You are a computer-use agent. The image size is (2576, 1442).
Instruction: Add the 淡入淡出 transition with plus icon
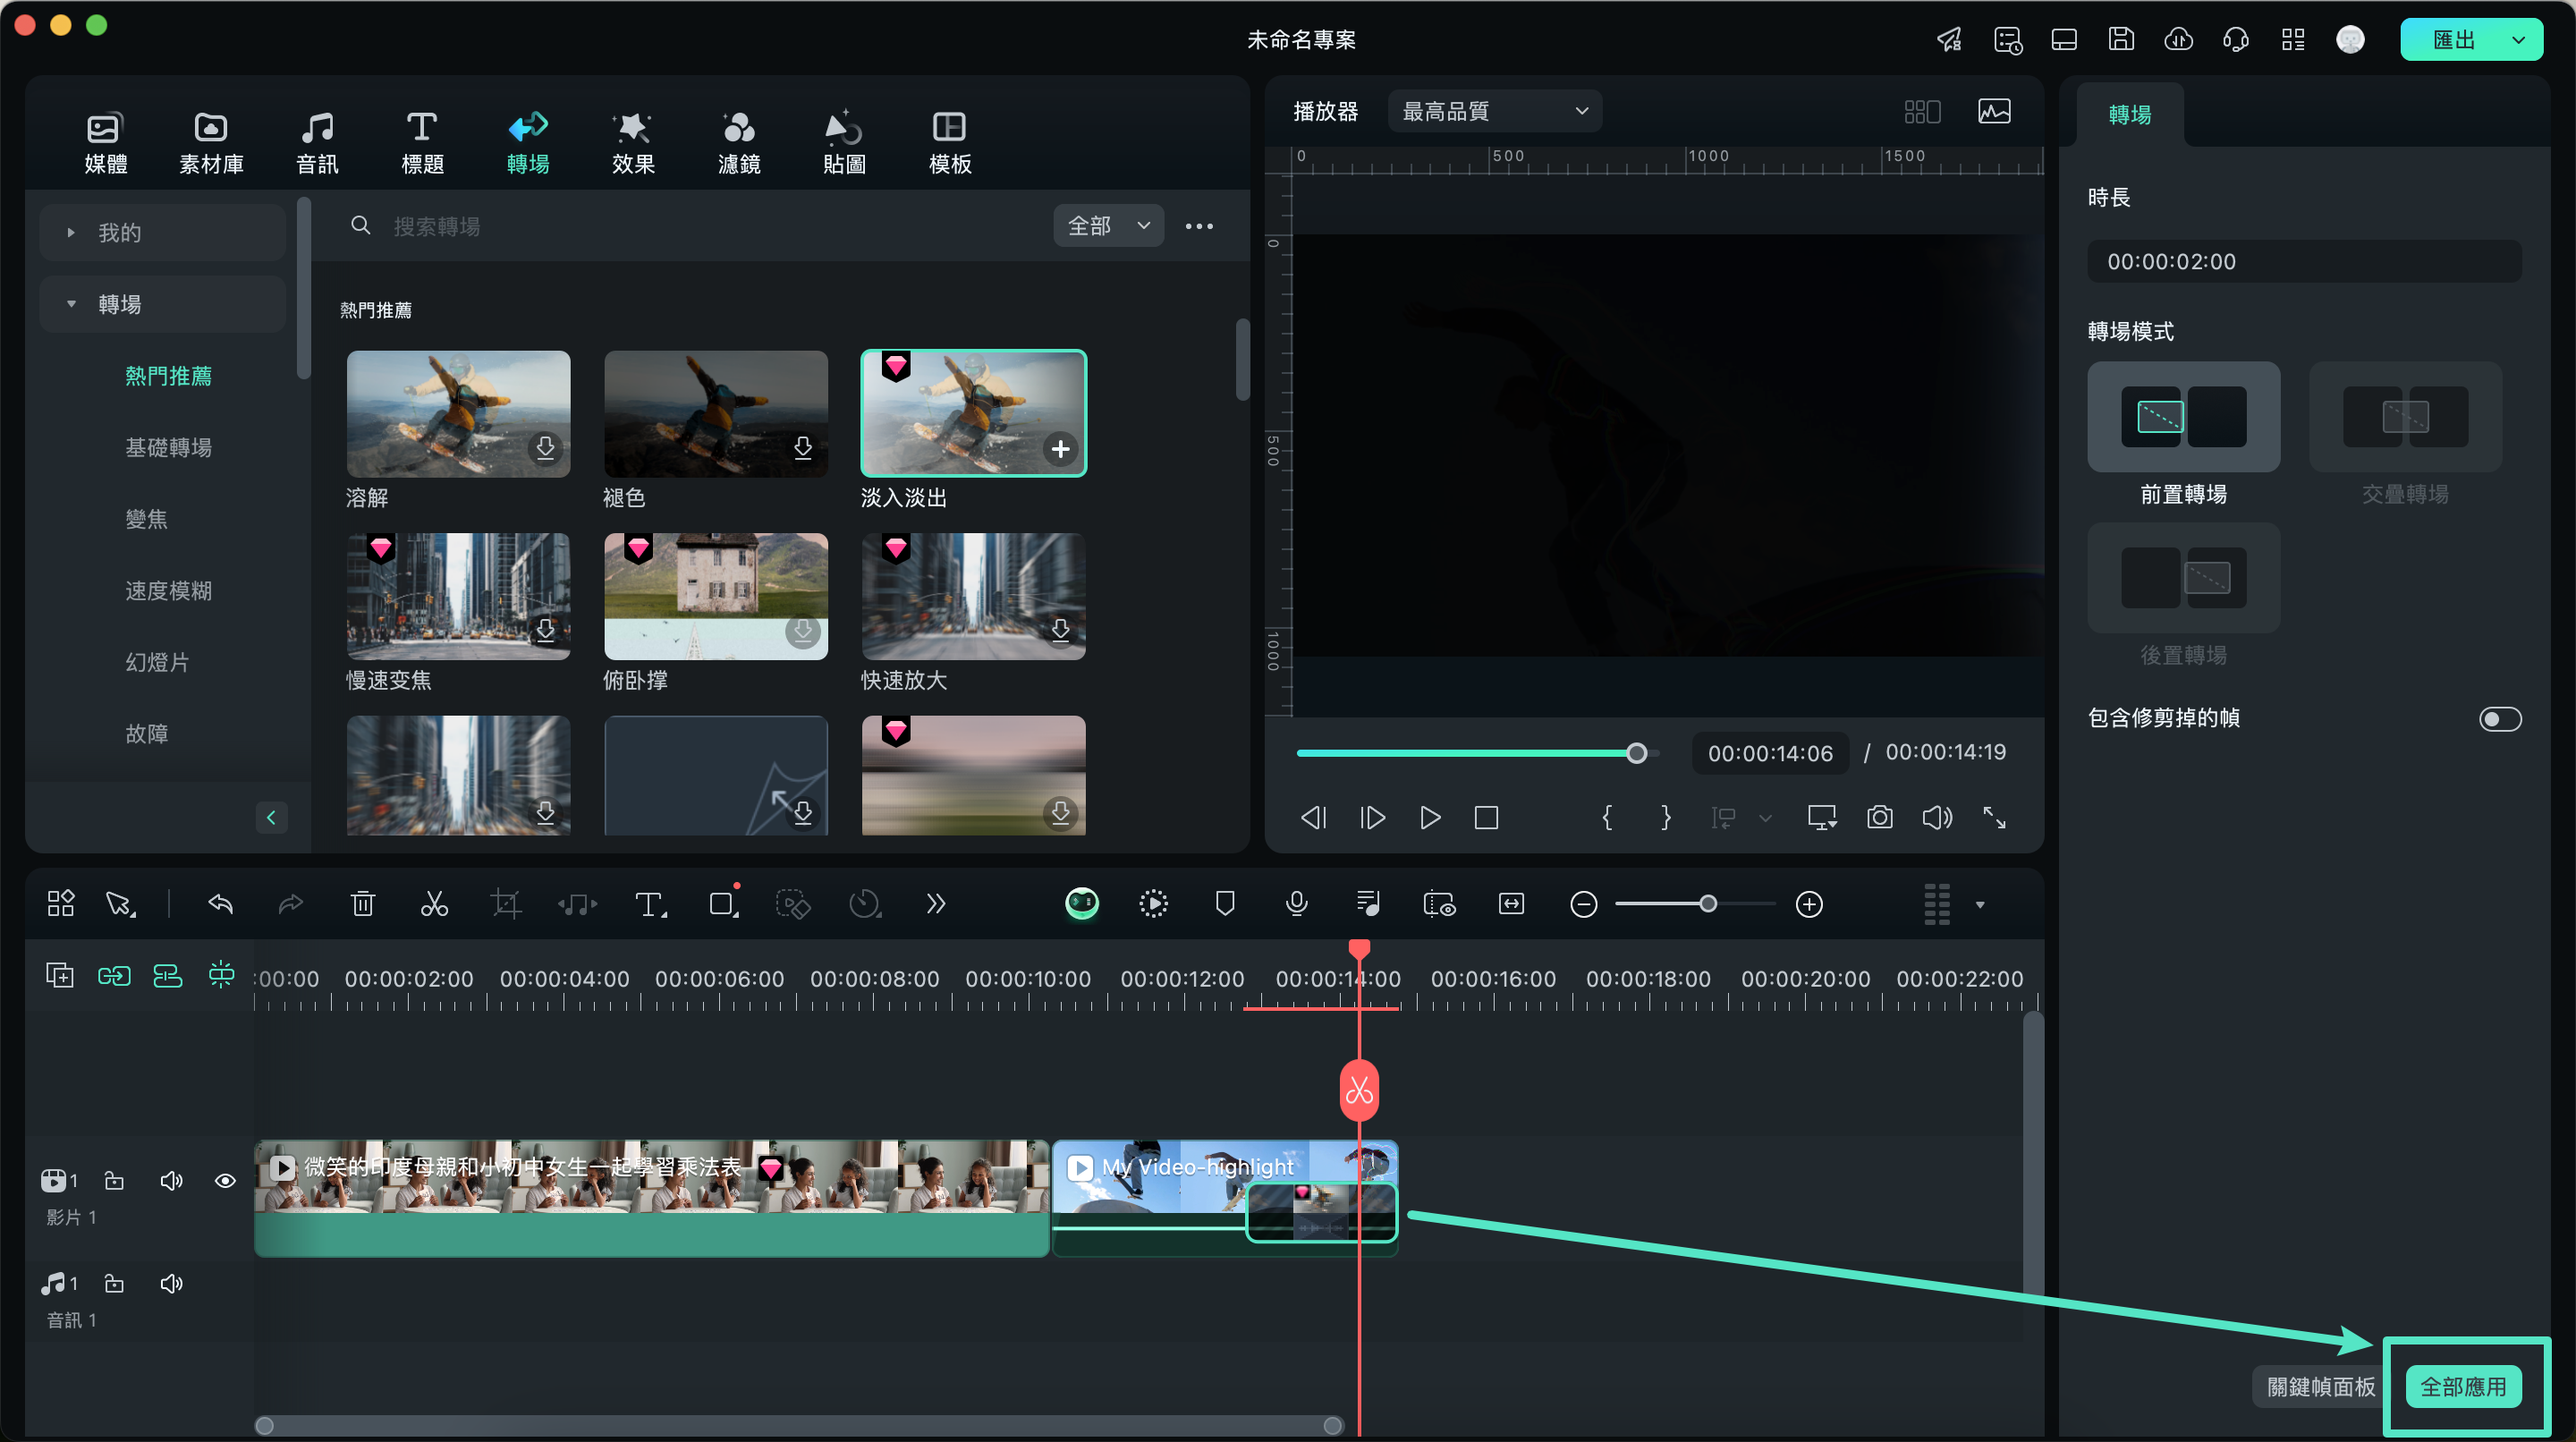tap(1061, 449)
